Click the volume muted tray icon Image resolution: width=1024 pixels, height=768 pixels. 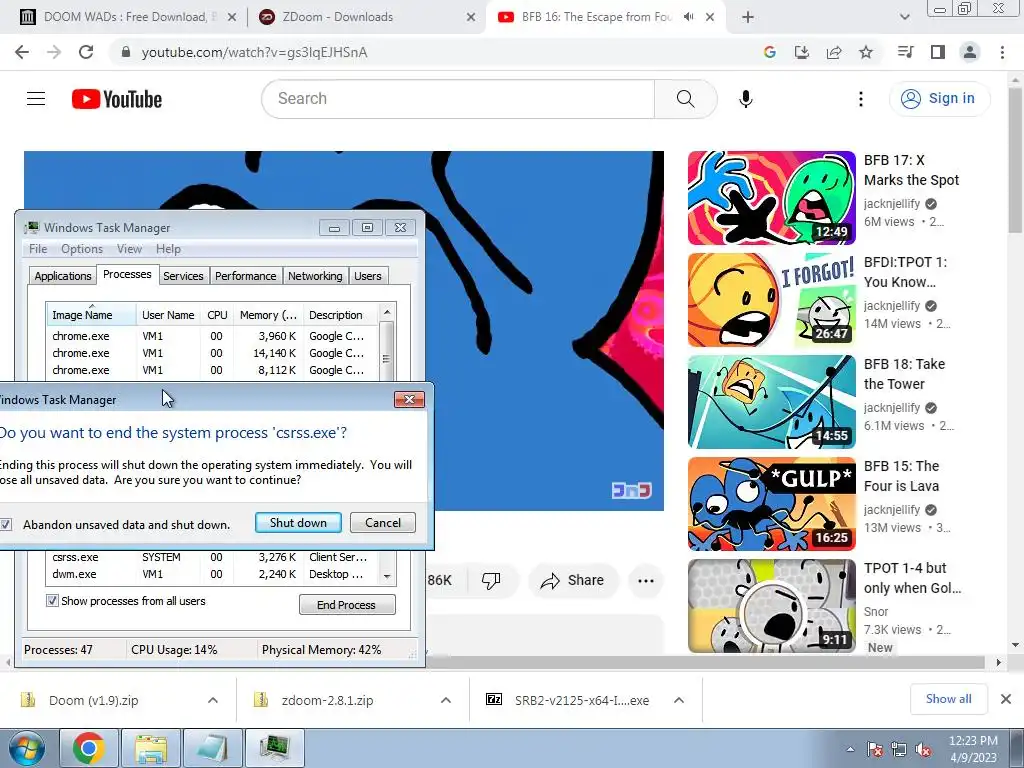pos(923,749)
